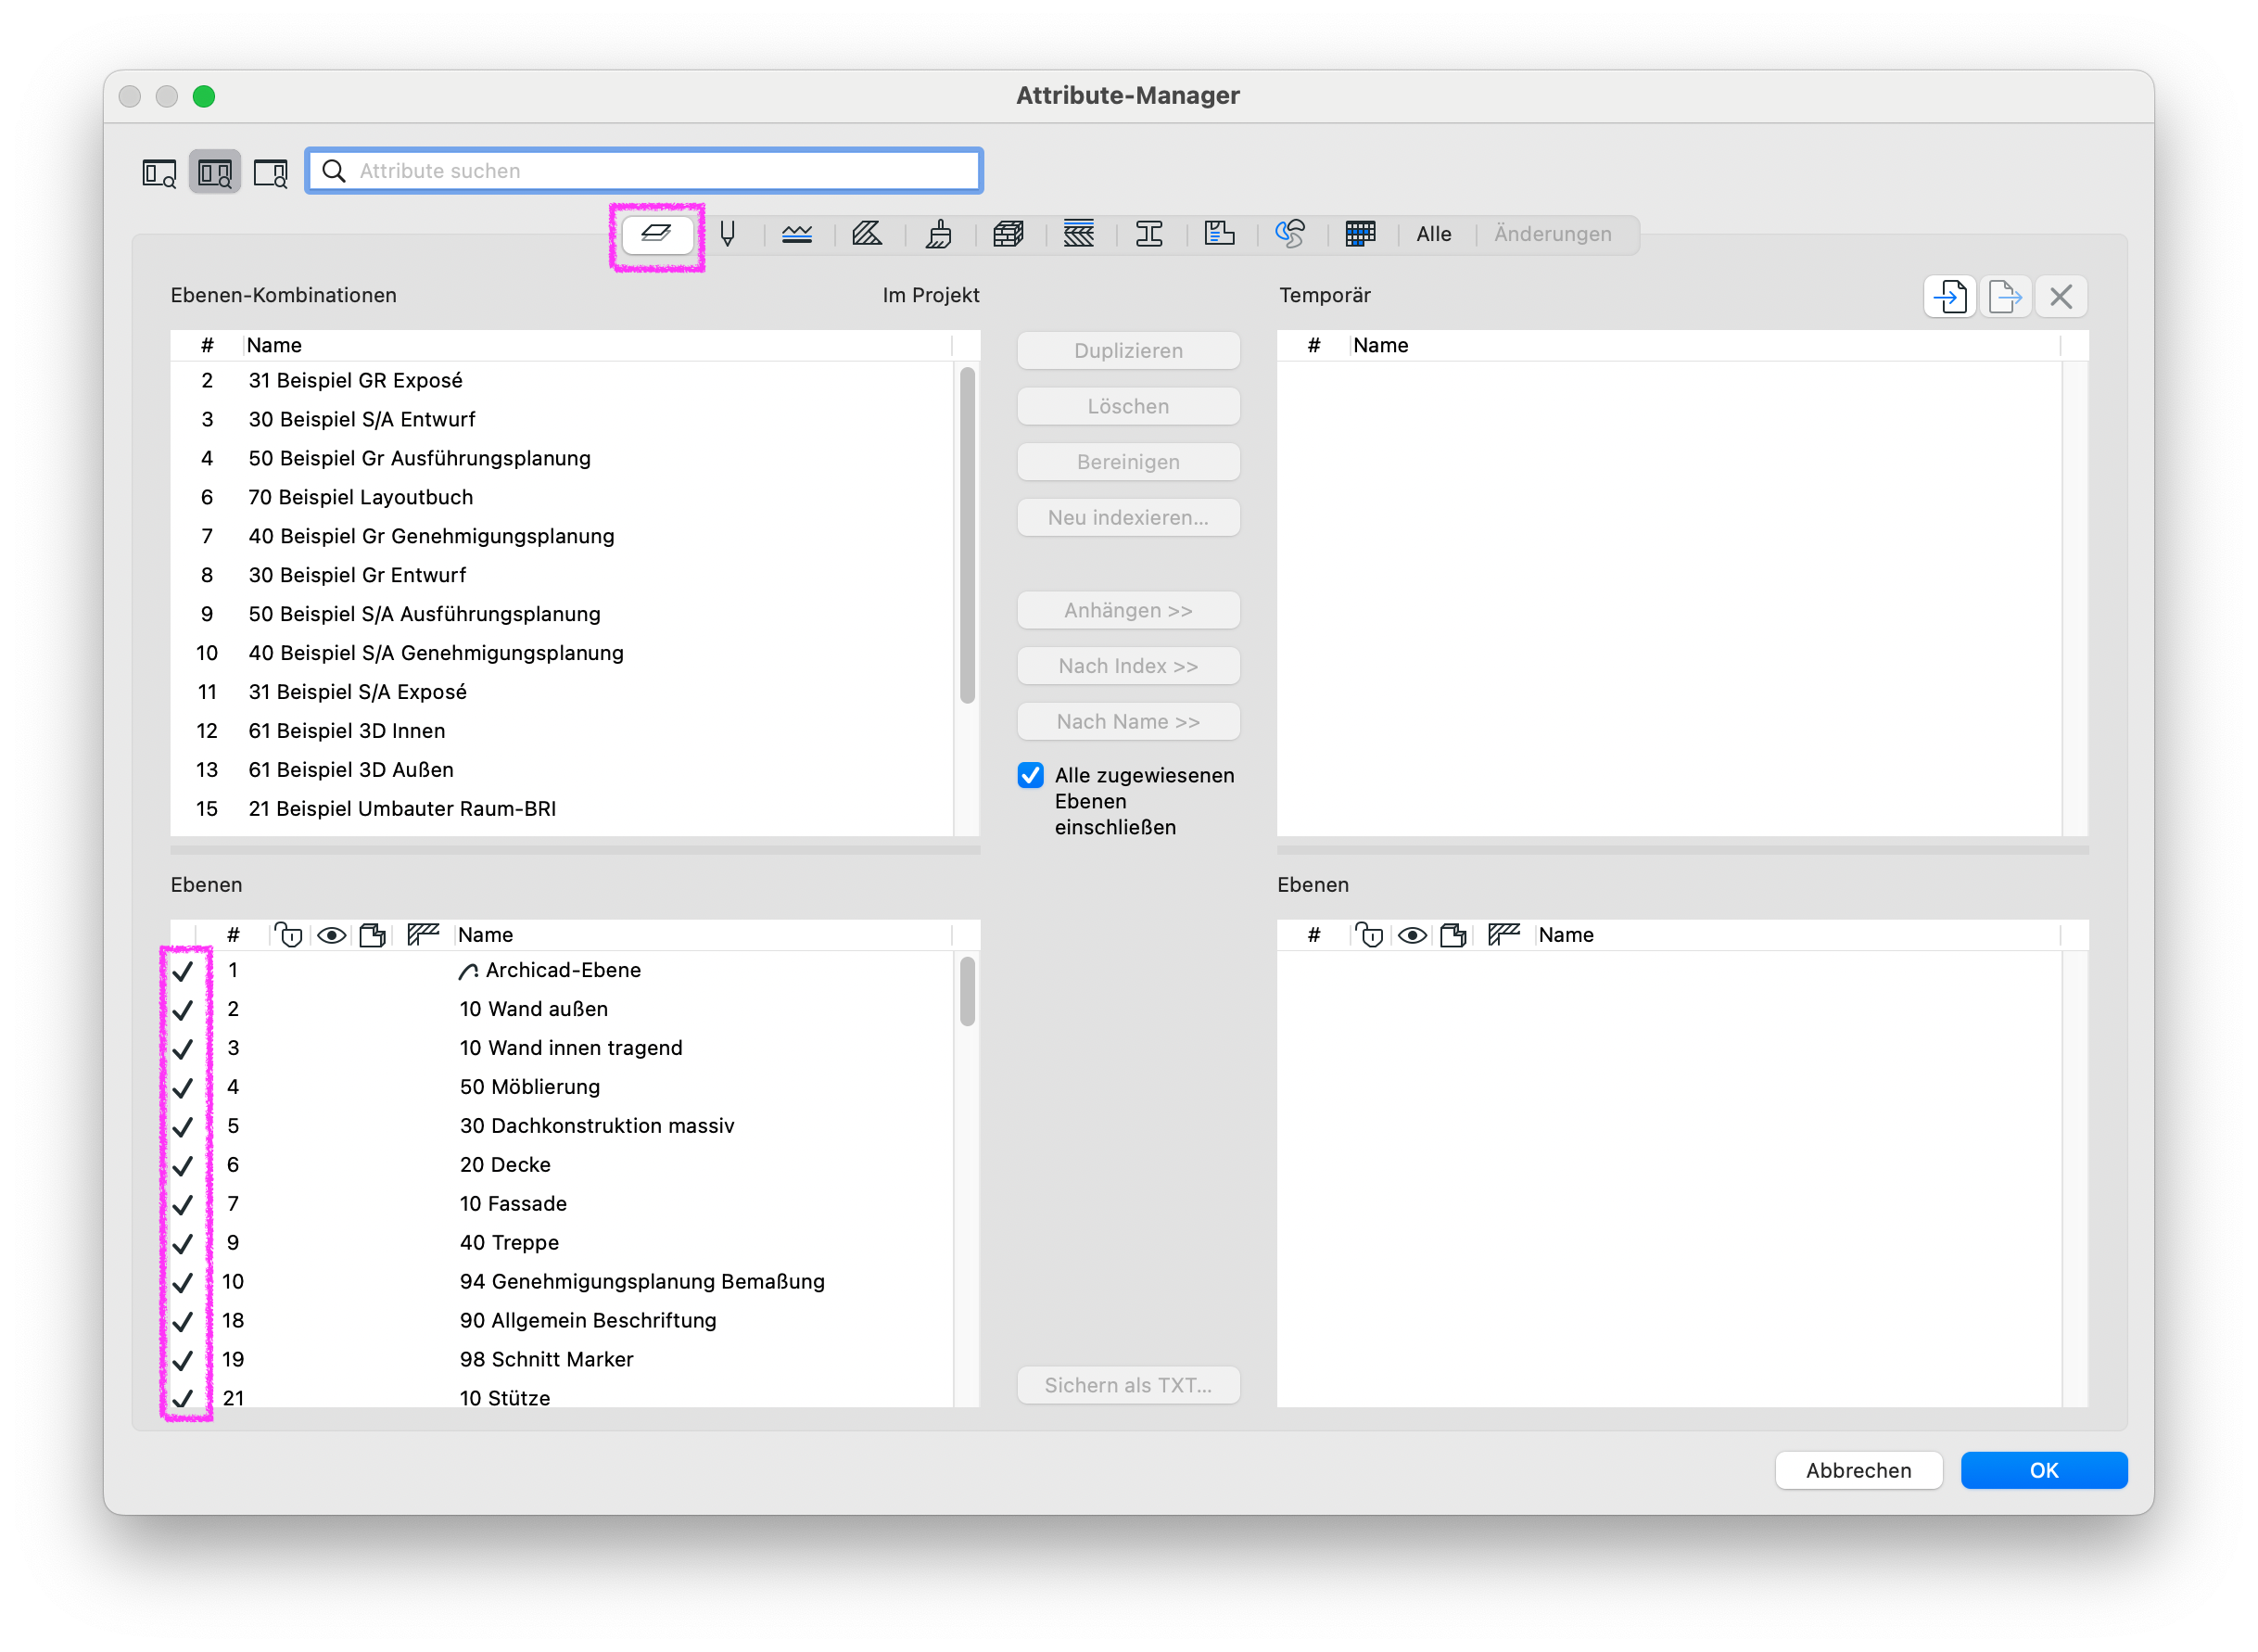Sort project layers by lock column icon

(288, 935)
